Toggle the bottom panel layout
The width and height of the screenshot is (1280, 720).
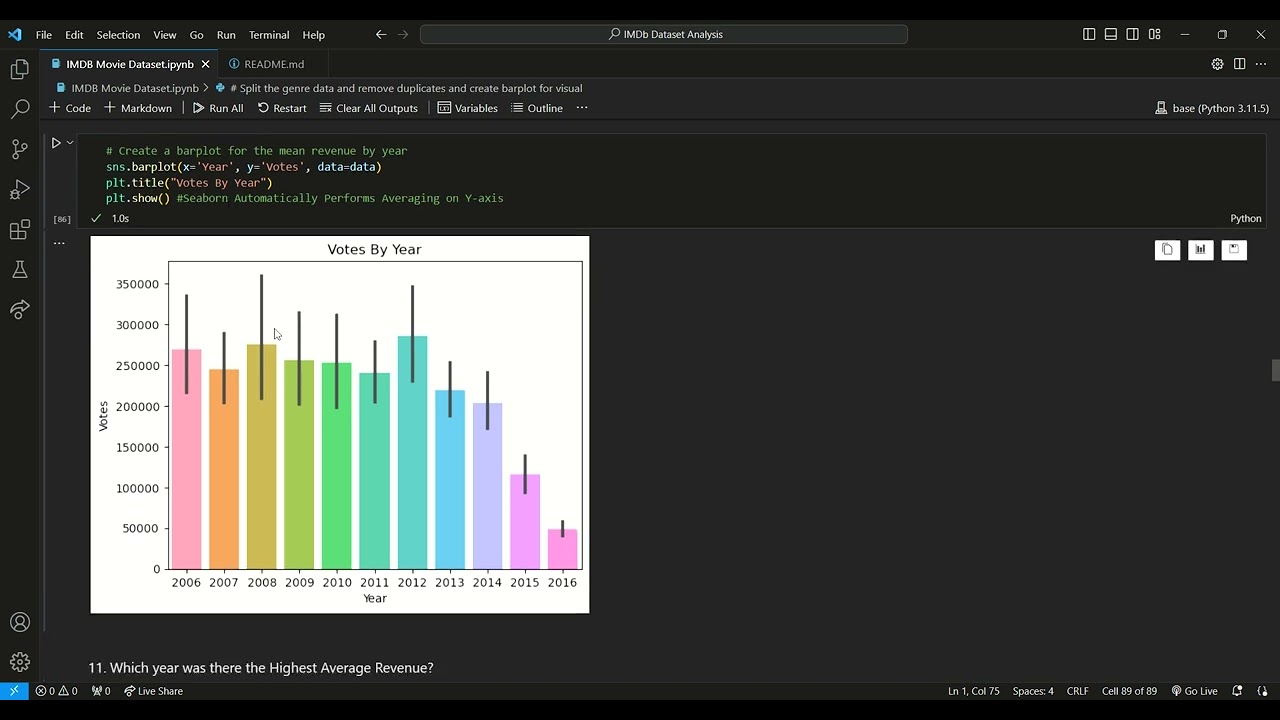(x=1111, y=34)
